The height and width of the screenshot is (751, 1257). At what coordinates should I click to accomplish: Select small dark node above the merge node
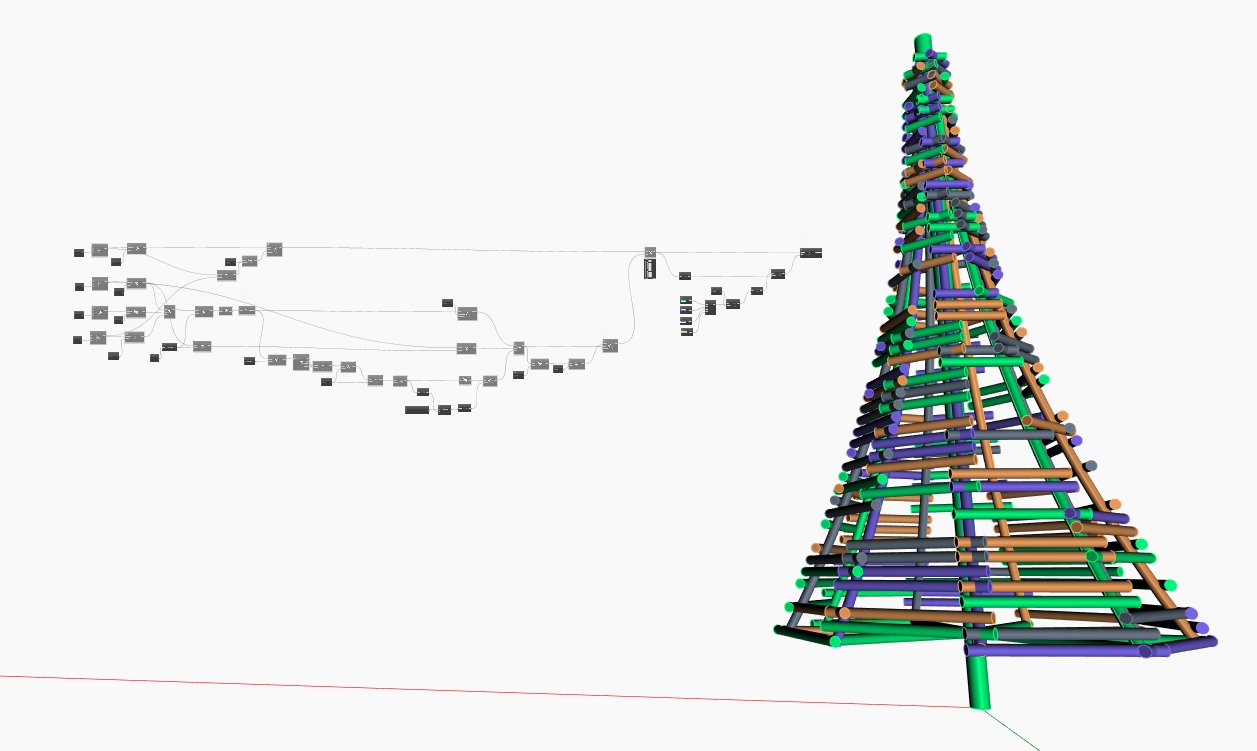[716, 291]
